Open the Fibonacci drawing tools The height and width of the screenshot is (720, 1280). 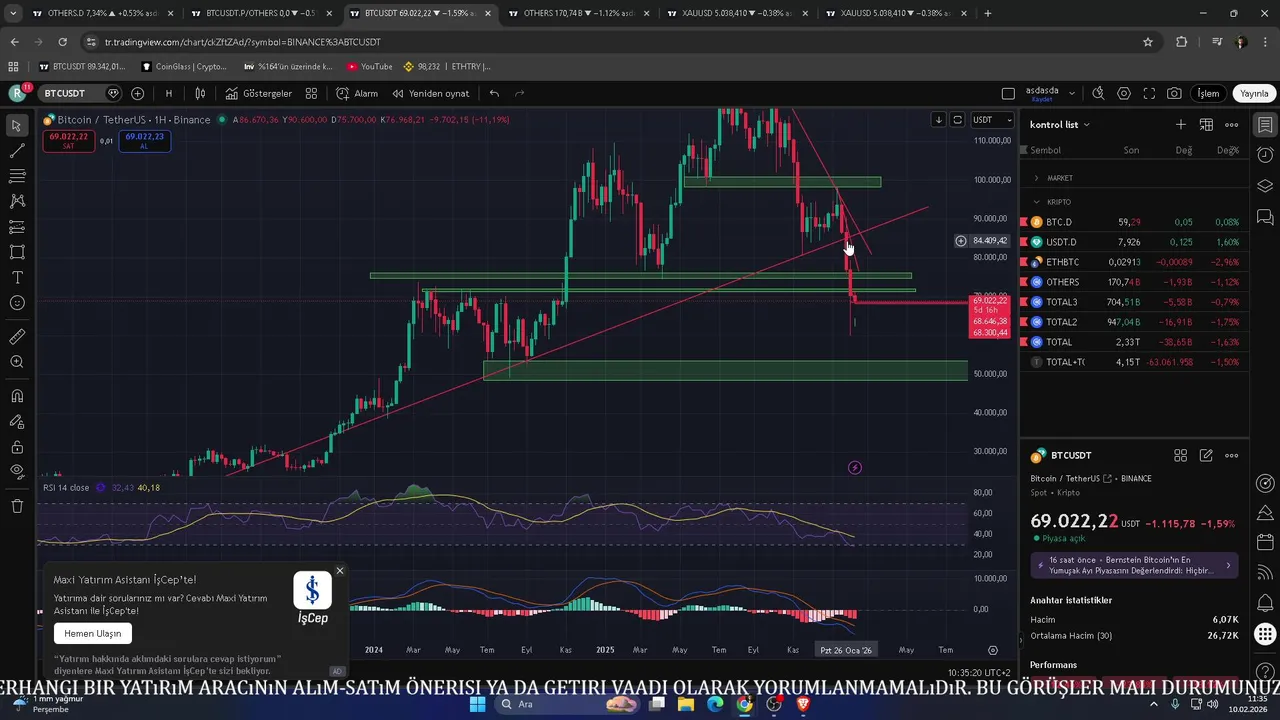pos(16,176)
